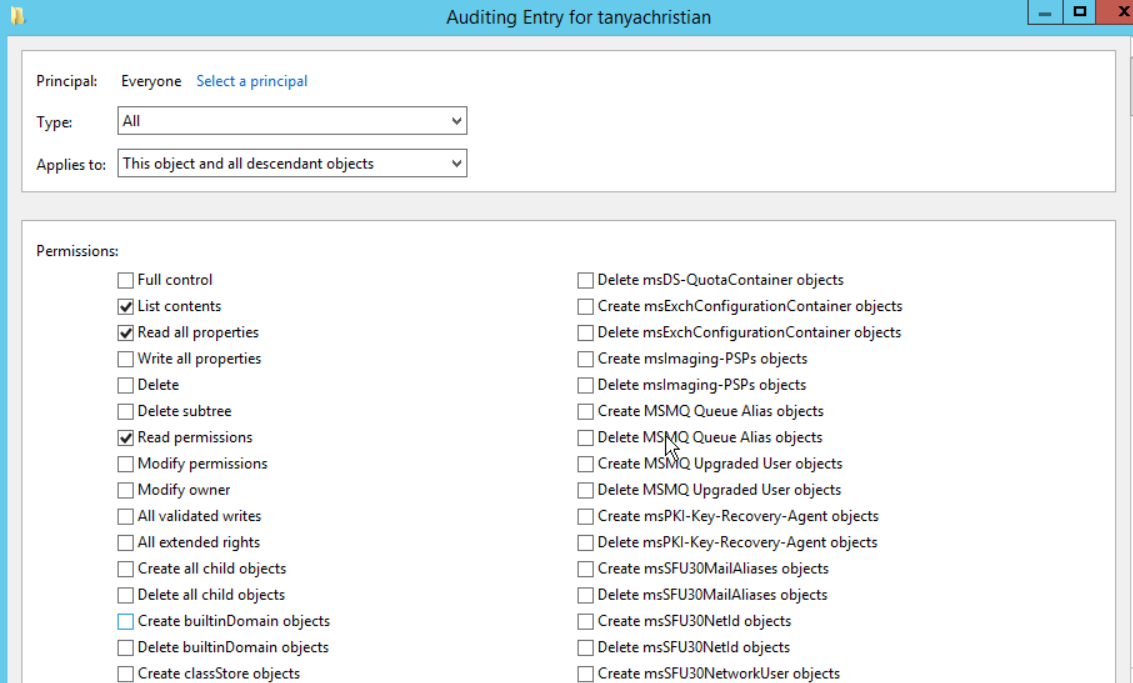Viewport: 1133px width, 683px height.
Task: Check Create all child objects
Action: click(126, 569)
